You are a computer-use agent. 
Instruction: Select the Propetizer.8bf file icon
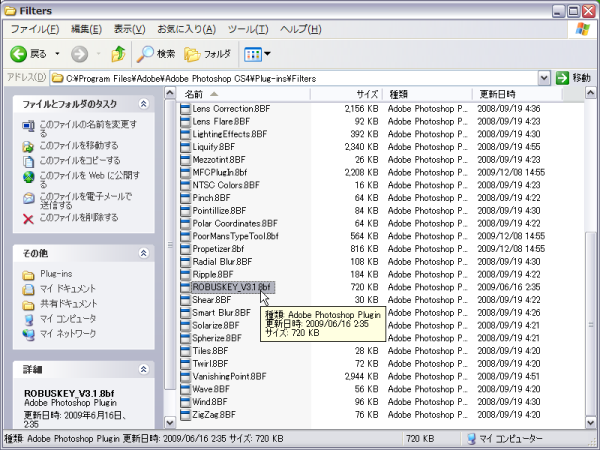coord(185,249)
